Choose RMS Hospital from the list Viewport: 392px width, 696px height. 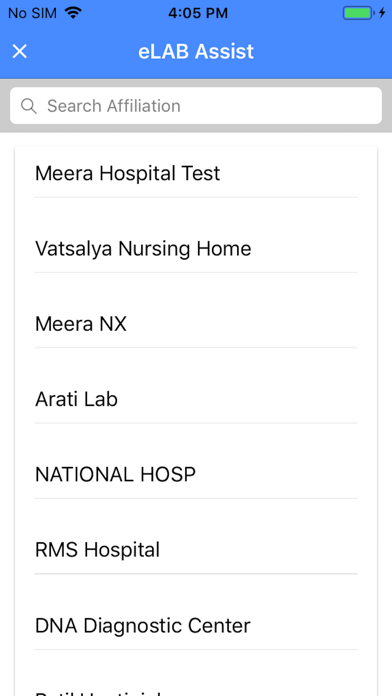pyautogui.click(x=196, y=550)
